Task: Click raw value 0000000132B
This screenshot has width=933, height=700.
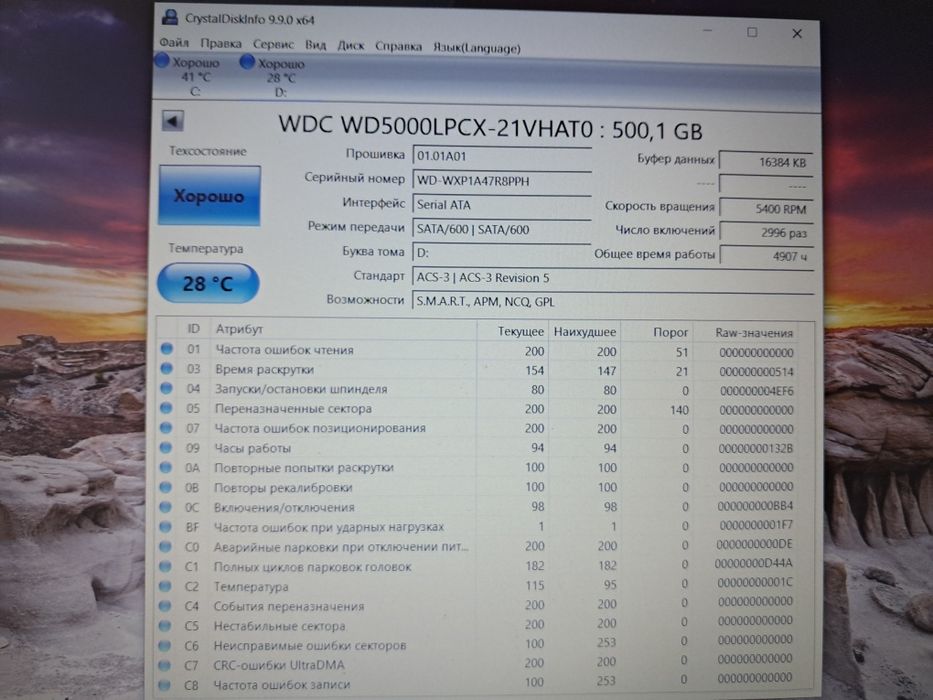Action: tap(756, 448)
